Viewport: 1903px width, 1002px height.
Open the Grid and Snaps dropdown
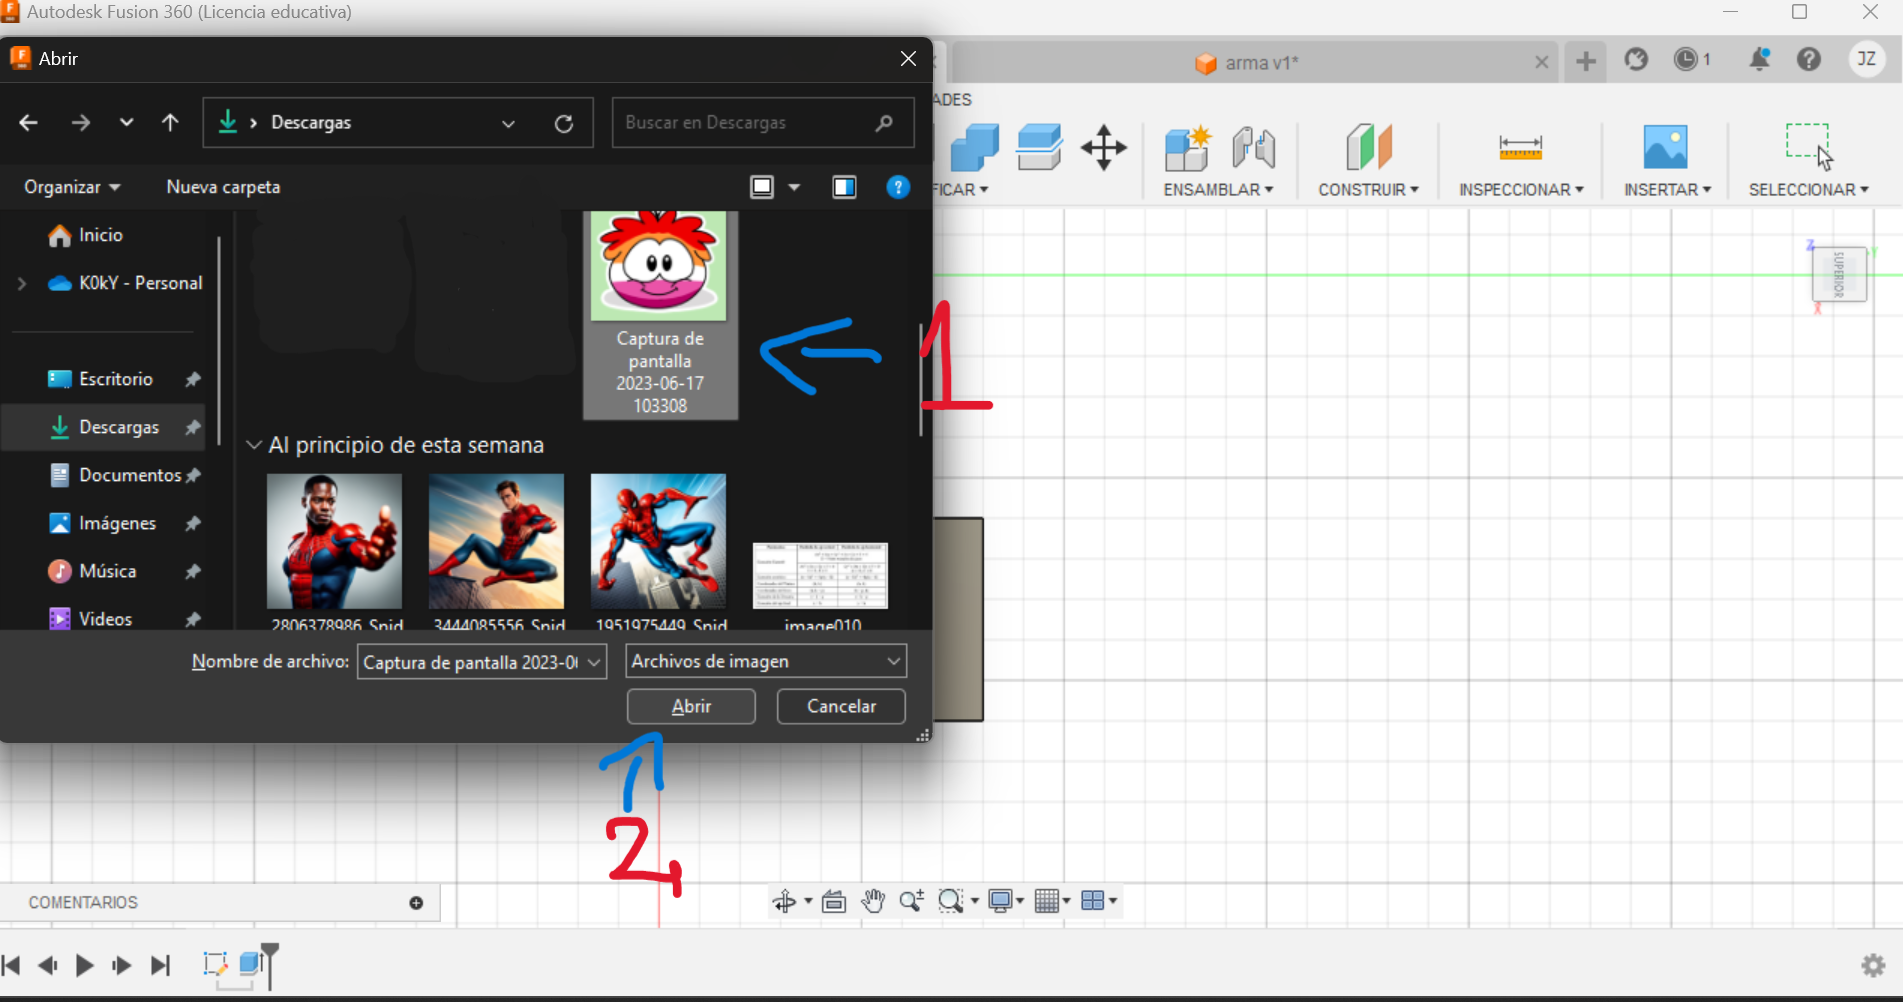pyautogui.click(x=1052, y=902)
